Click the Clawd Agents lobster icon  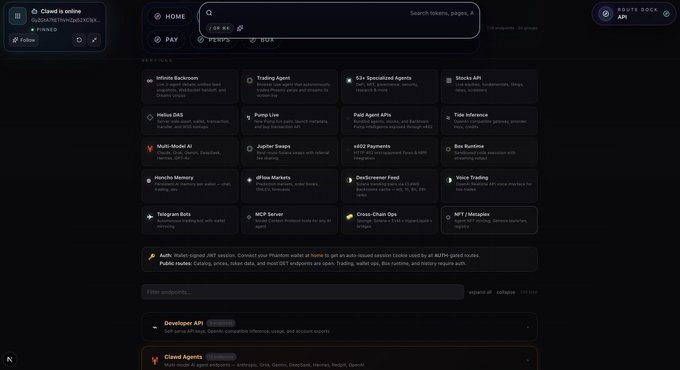(x=154, y=360)
